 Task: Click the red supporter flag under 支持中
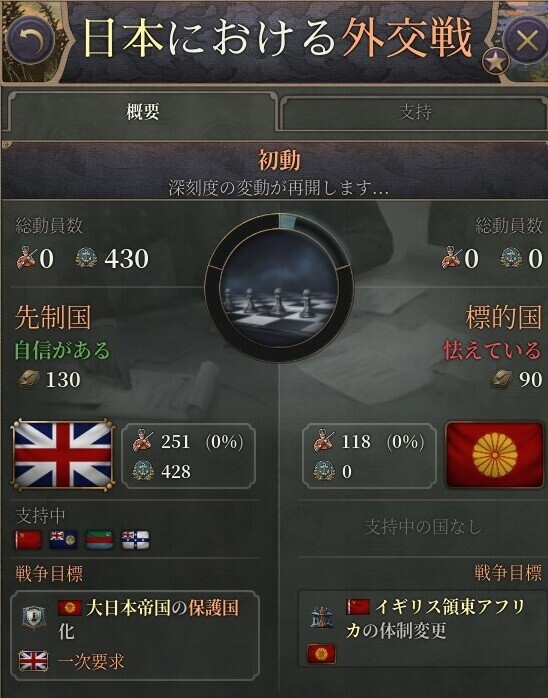[x=28, y=540]
